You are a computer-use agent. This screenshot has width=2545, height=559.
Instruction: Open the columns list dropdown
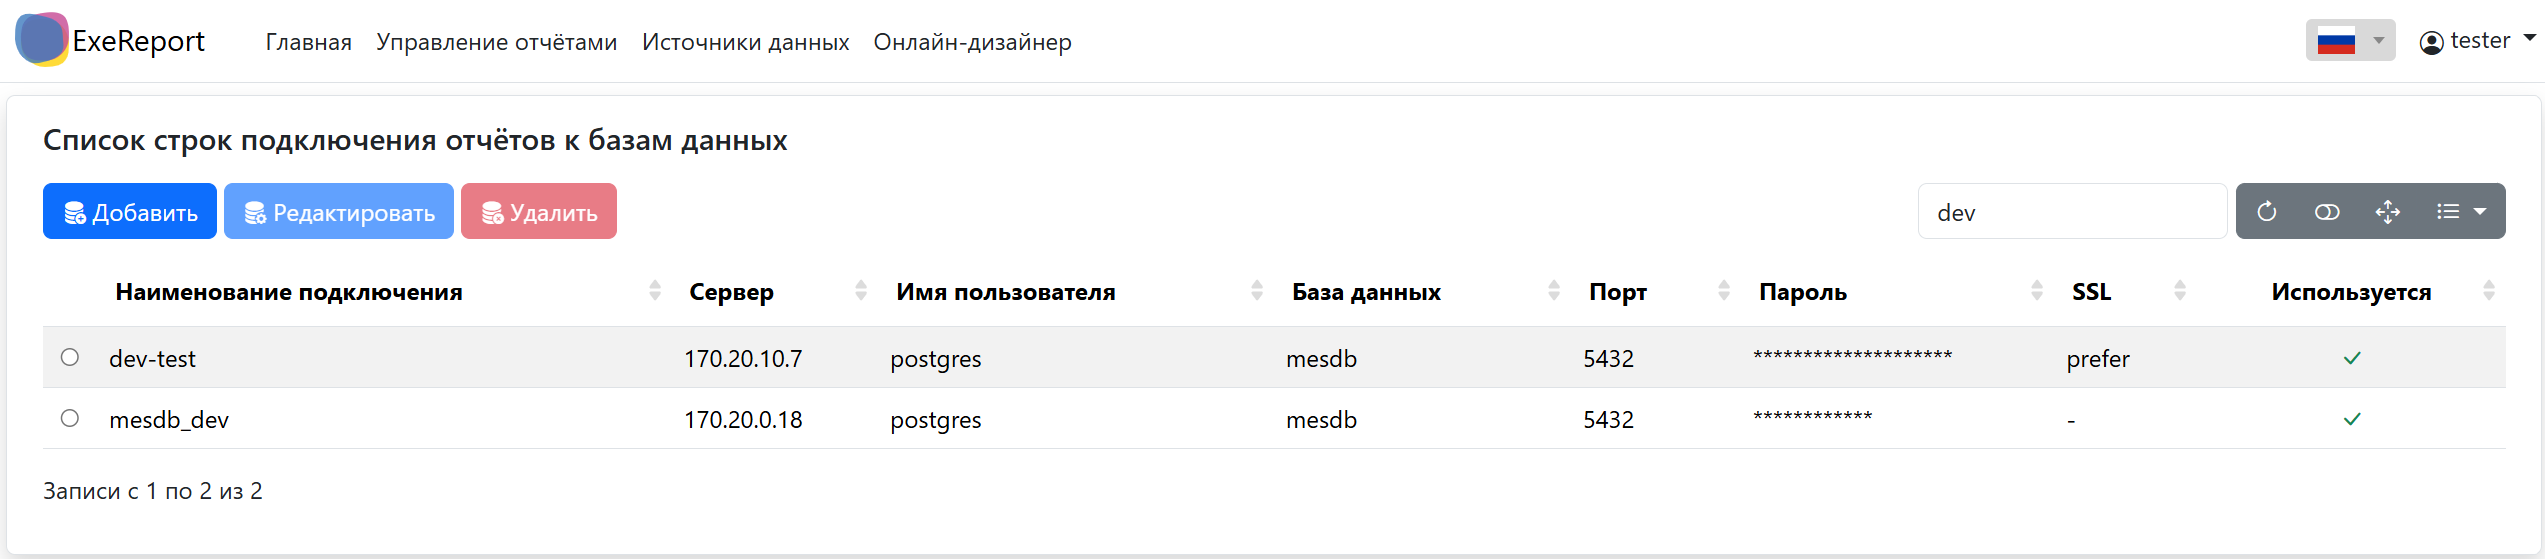(2461, 212)
